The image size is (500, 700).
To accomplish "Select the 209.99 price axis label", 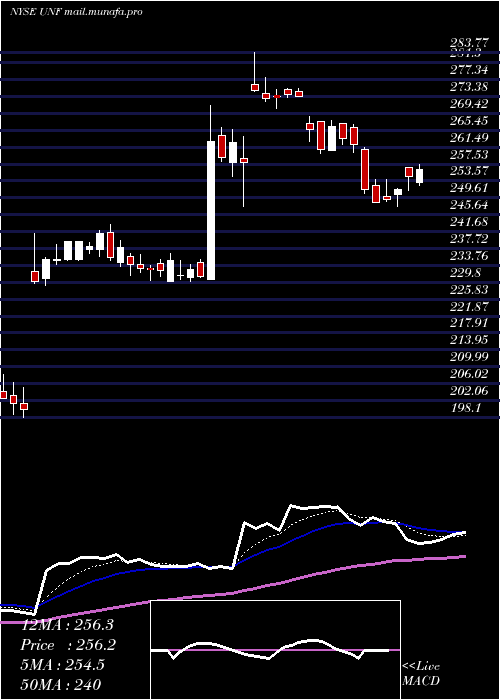I will click(x=469, y=357).
